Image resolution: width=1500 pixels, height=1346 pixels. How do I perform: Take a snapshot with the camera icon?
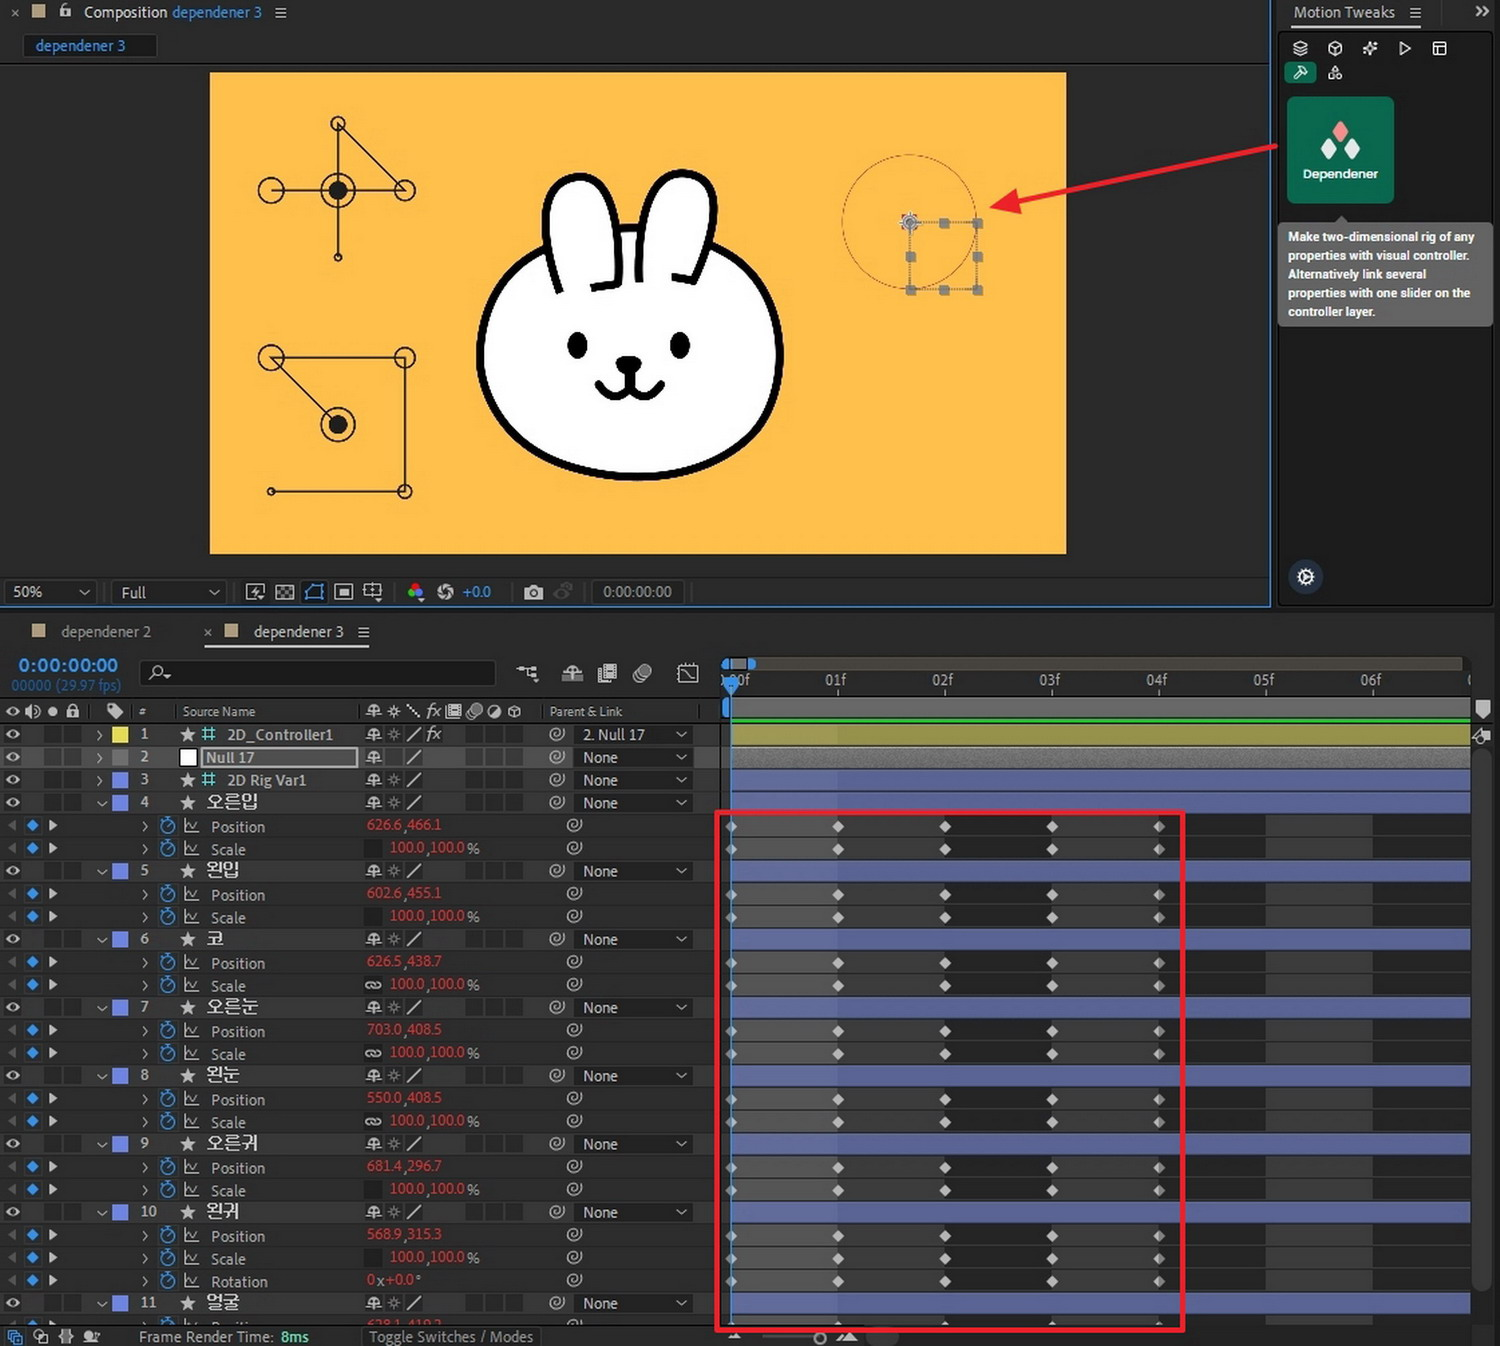[533, 592]
